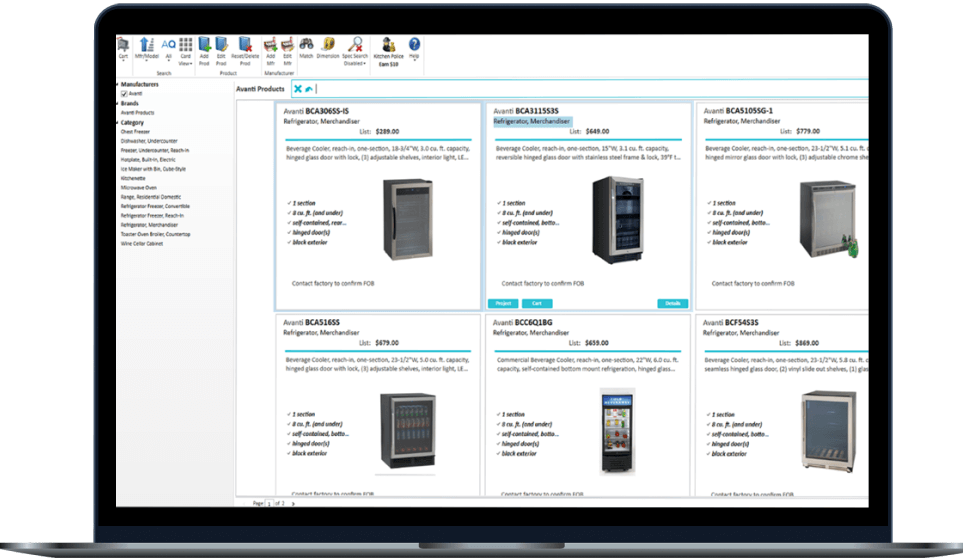The height and width of the screenshot is (558, 963).
Task: Select Microwave Oven category
Action: pyautogui.click(x=139, y=187)
